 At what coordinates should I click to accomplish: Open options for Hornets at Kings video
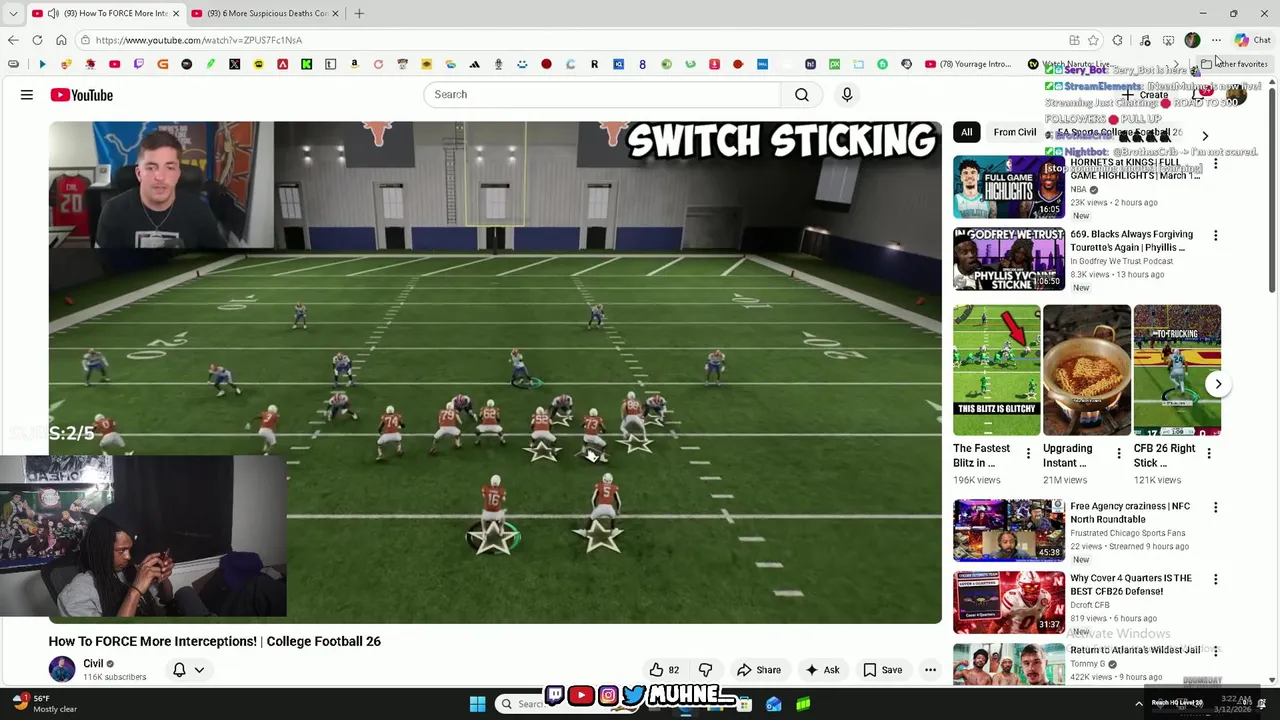pos(1215,164)
